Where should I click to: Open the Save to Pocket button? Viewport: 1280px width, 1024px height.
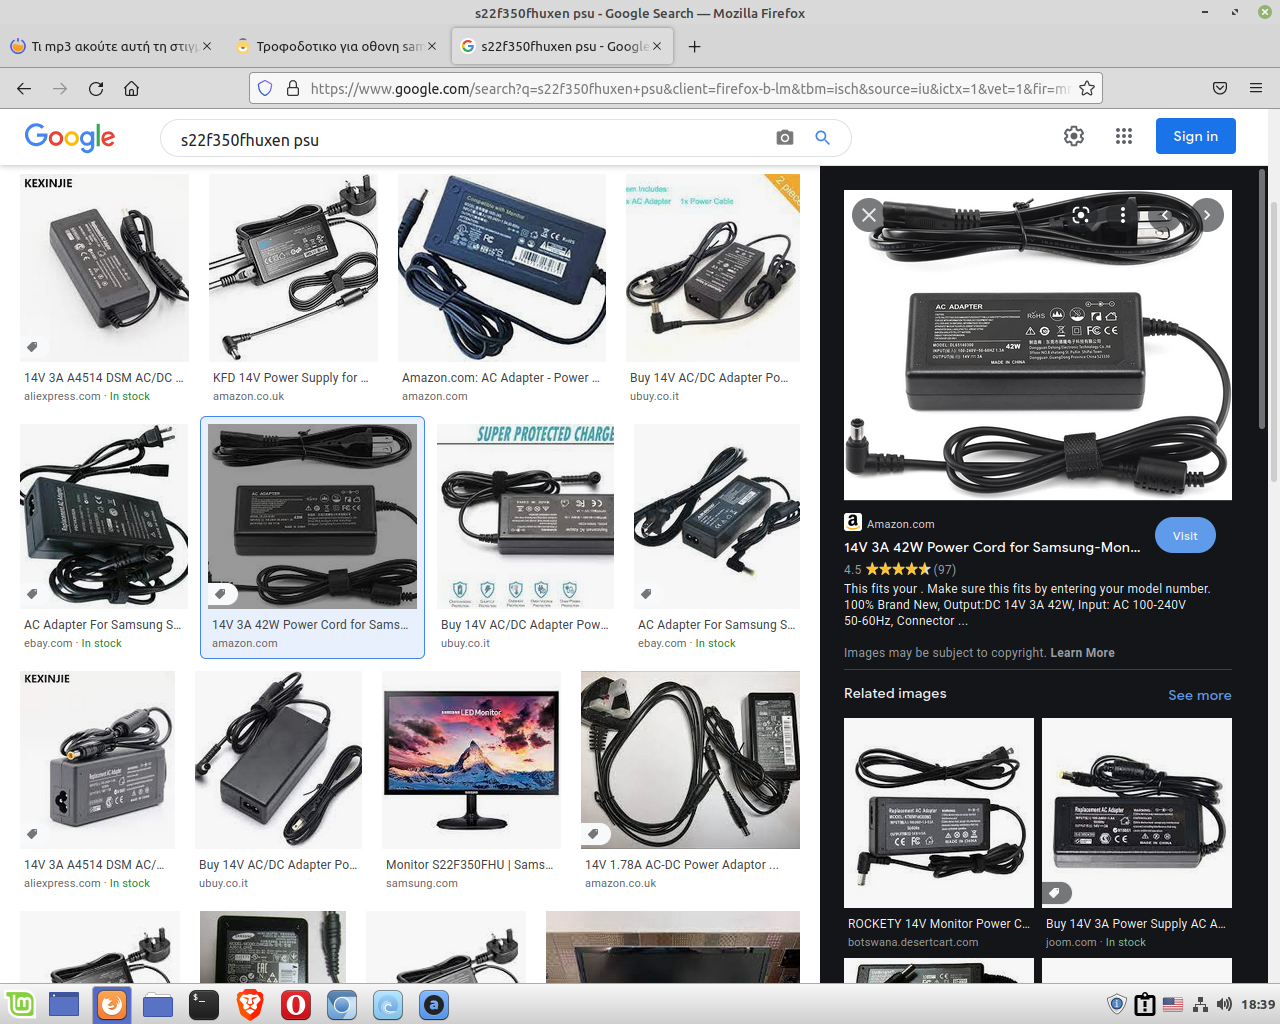(x=1220, y=88)
